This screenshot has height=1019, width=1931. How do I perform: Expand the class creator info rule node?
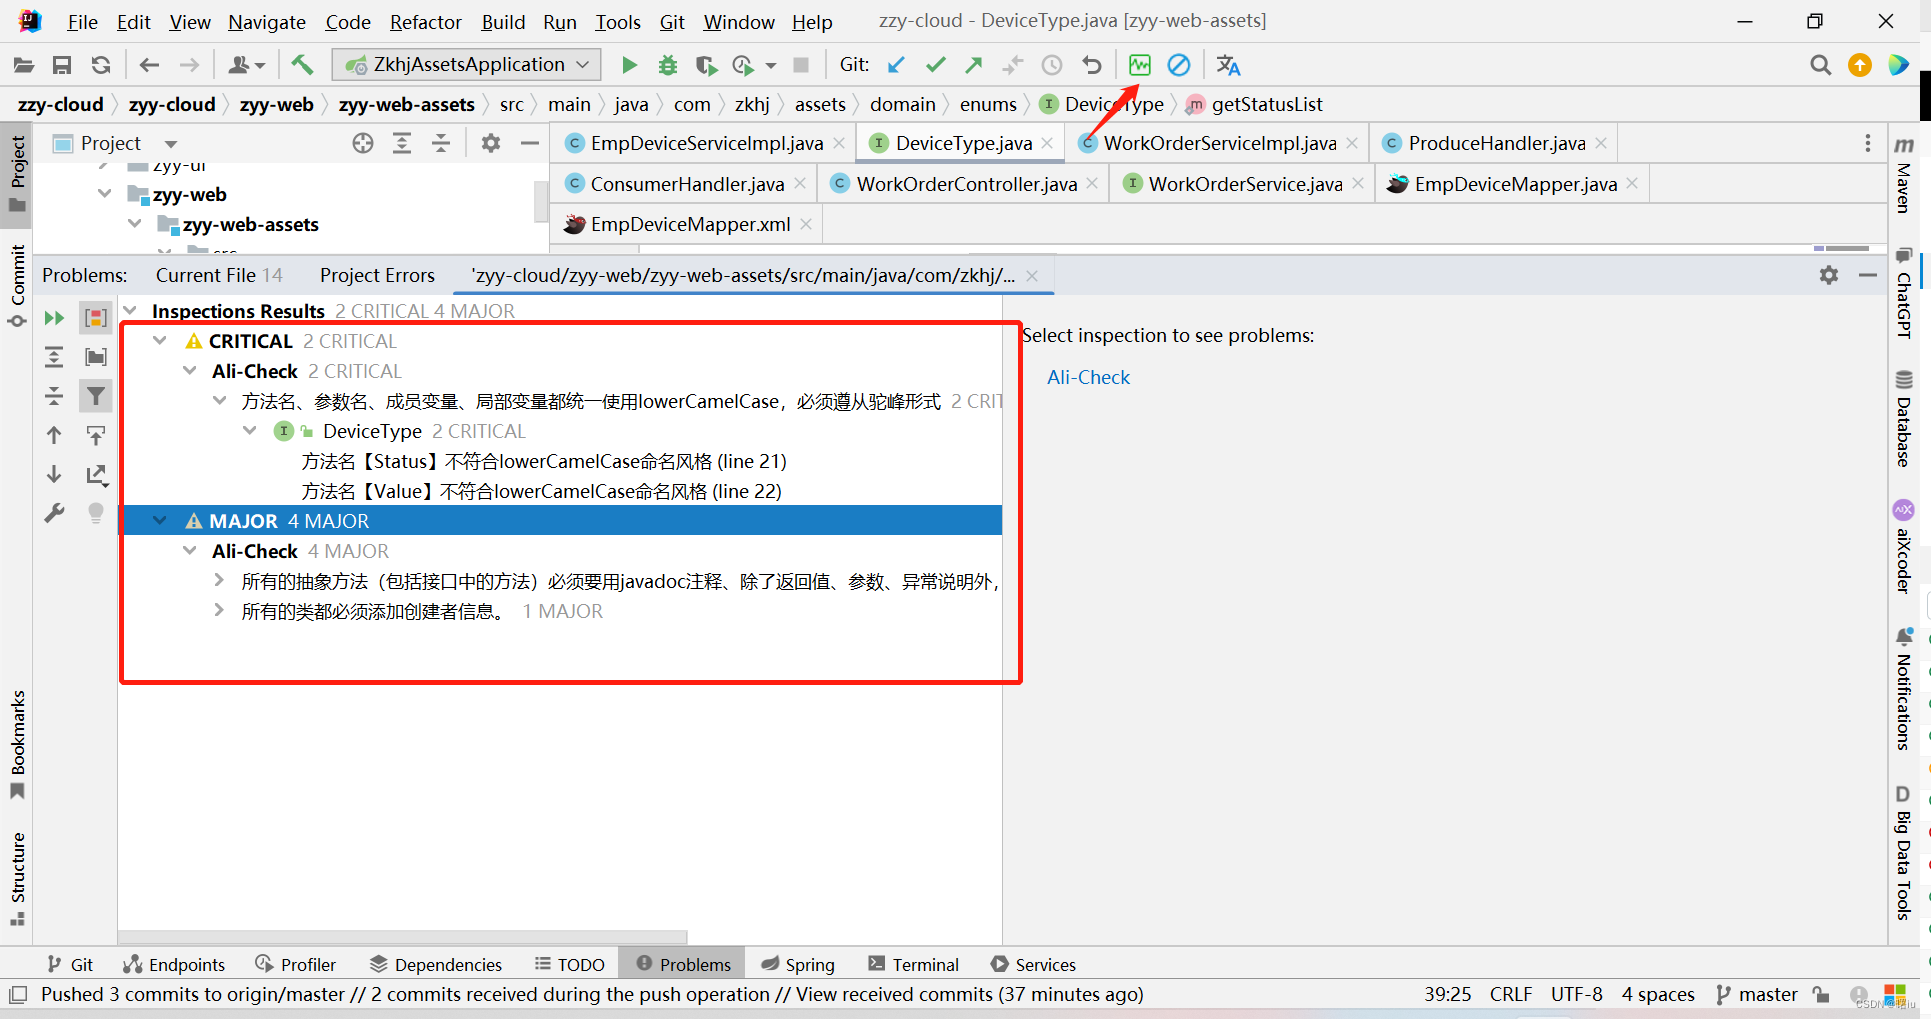pyautogui.click(x=219, y=611)
